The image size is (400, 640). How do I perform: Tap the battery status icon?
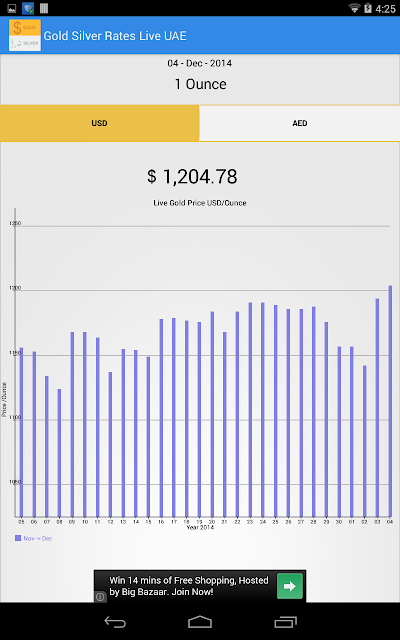368,8
